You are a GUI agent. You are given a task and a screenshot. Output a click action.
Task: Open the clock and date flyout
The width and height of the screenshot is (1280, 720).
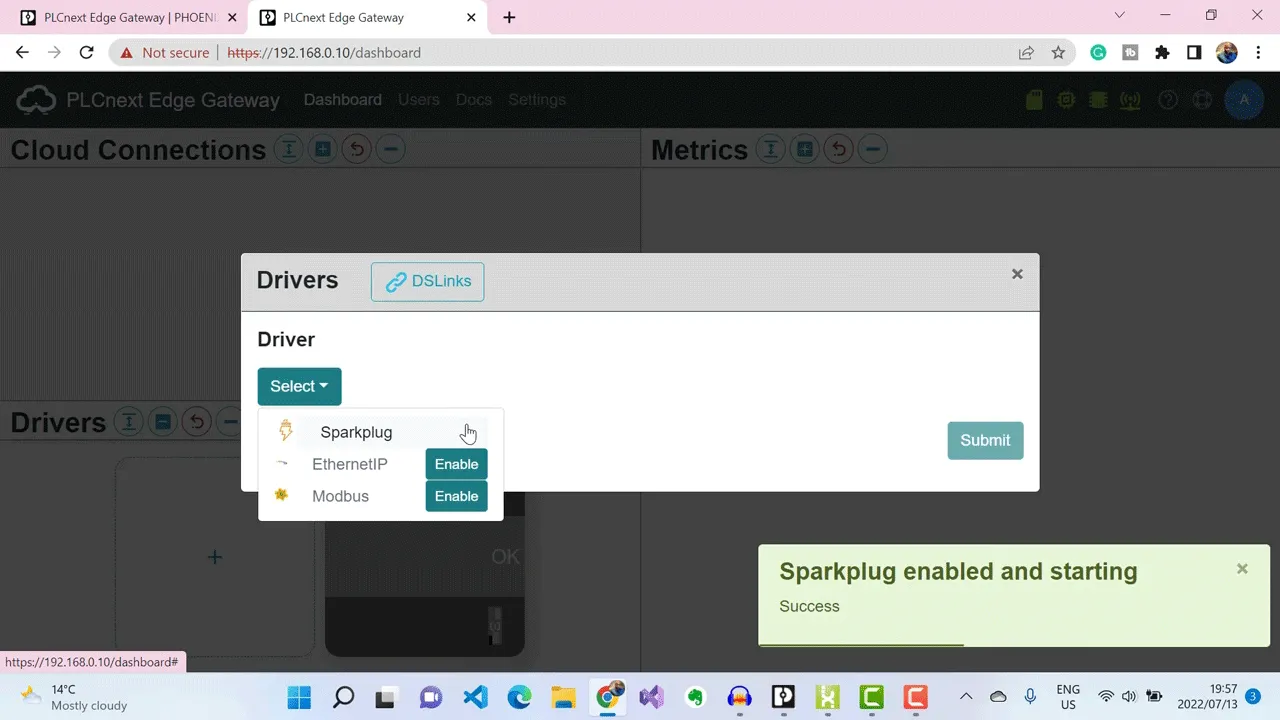1208,697
